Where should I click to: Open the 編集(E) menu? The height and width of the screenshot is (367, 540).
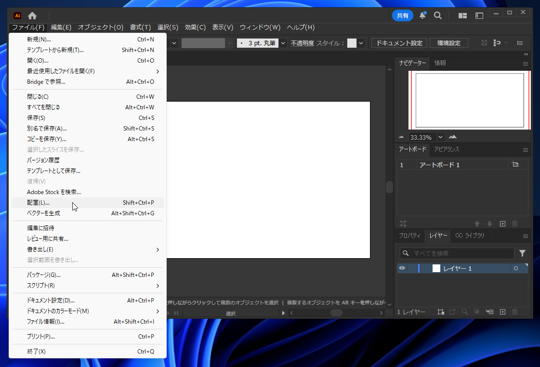coord(61,28)
